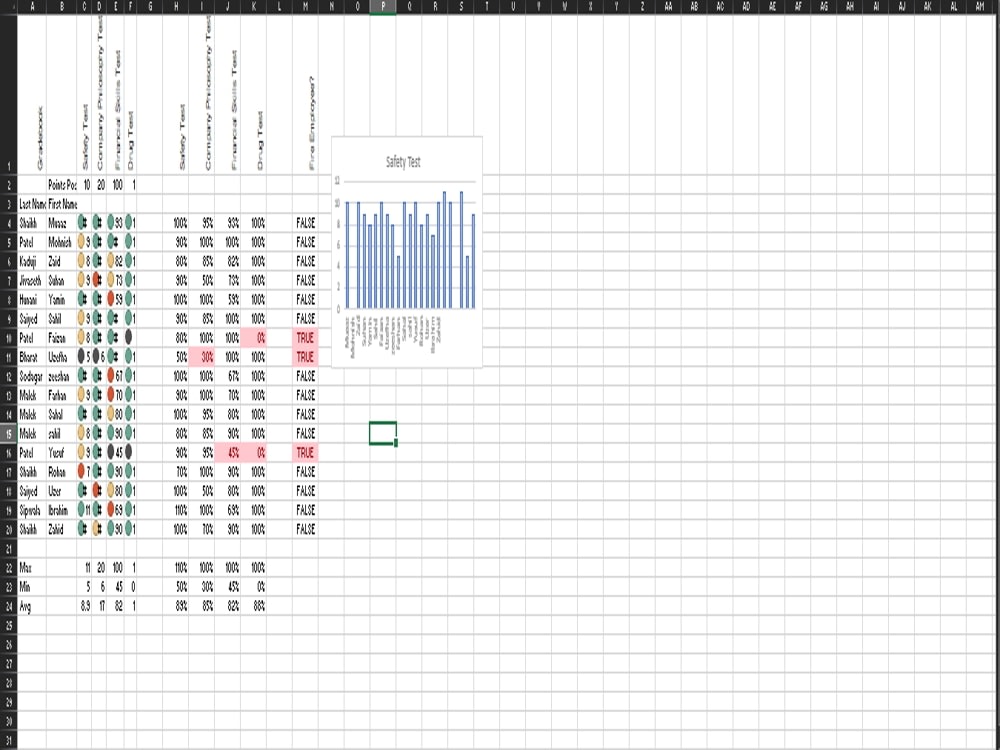Click the TRUE cell in row 16
The height and width of the screenshot is (750, 1000).
(x=305, y=452)
